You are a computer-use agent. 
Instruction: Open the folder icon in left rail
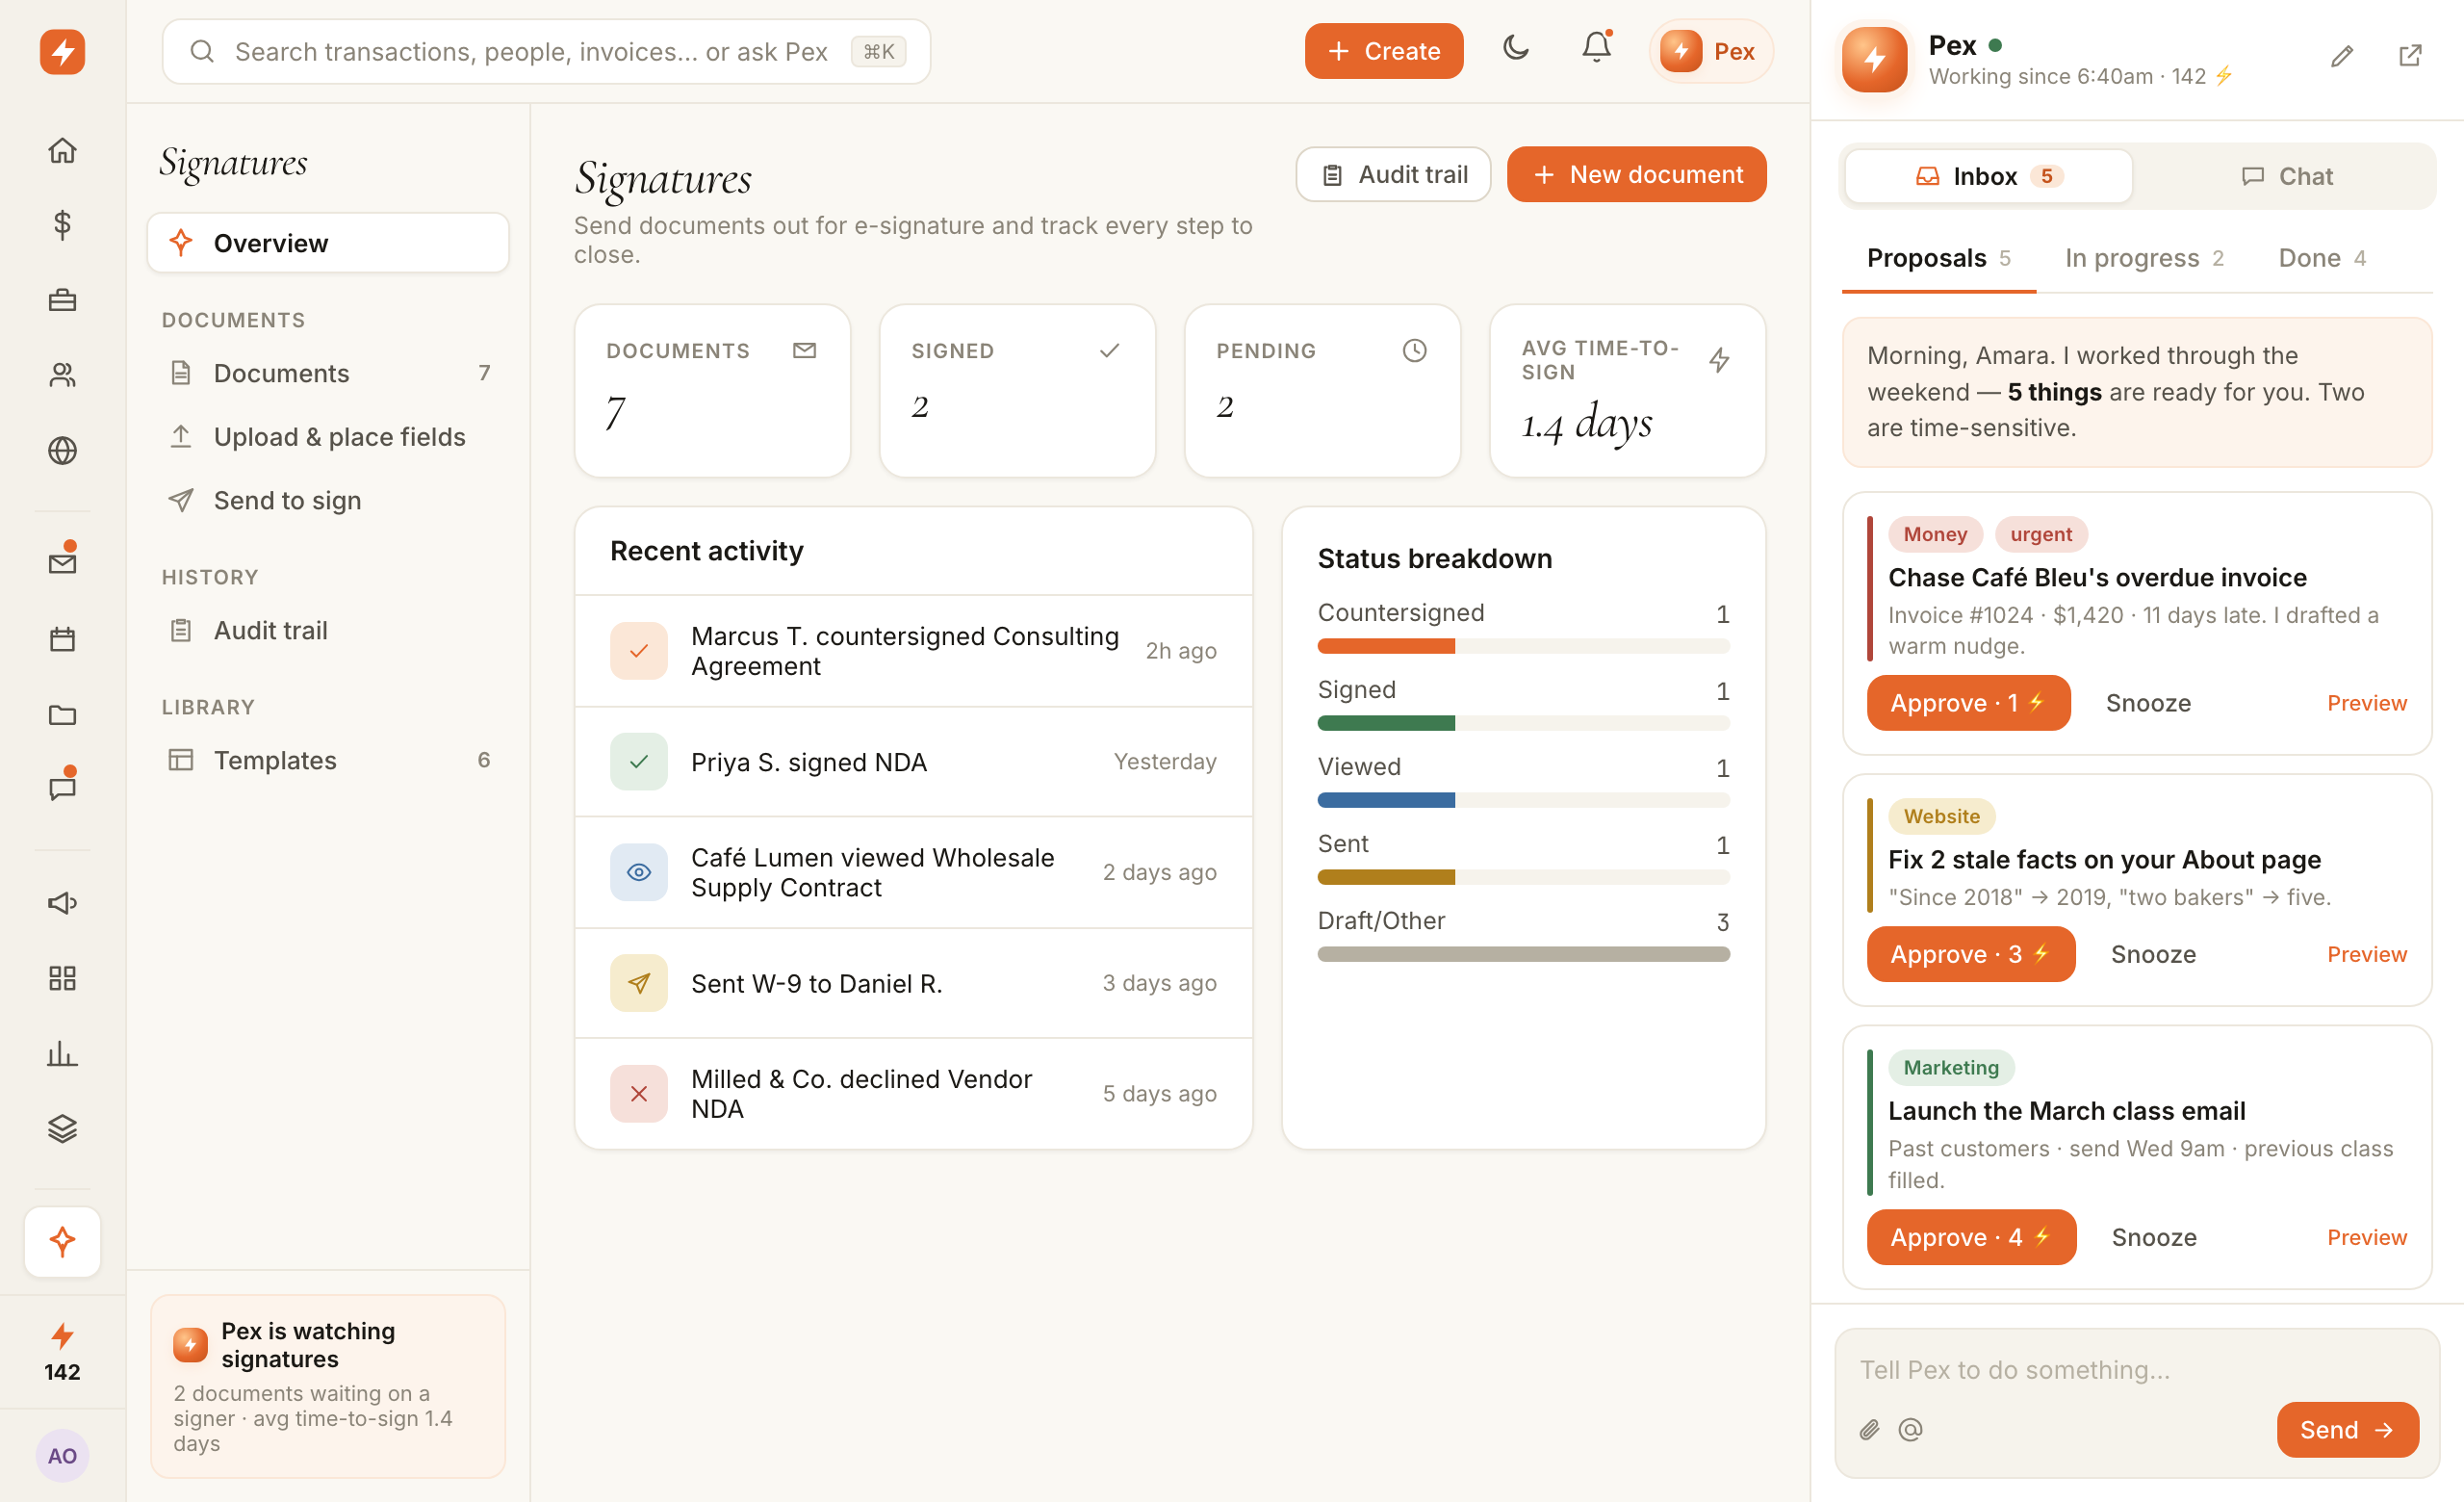tap(62, 714)
